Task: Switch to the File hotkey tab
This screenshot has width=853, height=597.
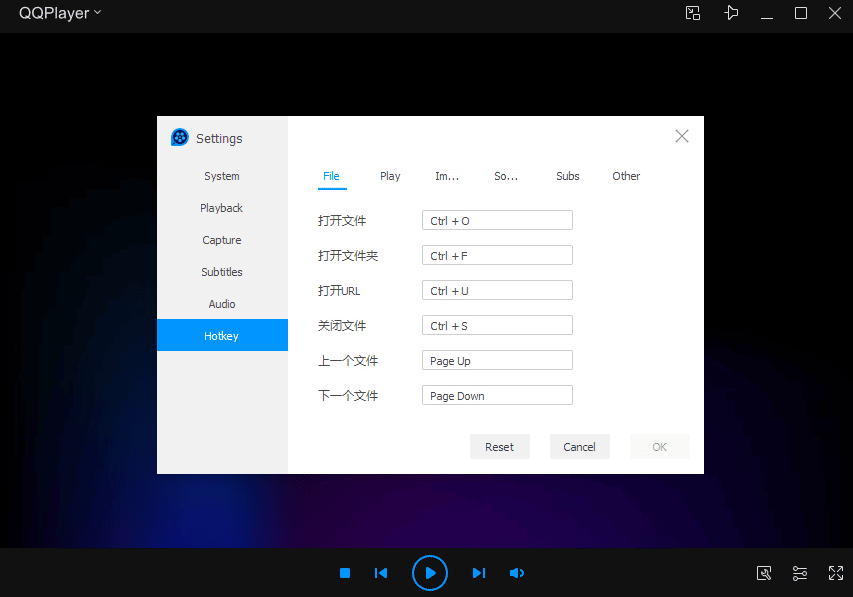Action: pos(331,176)
